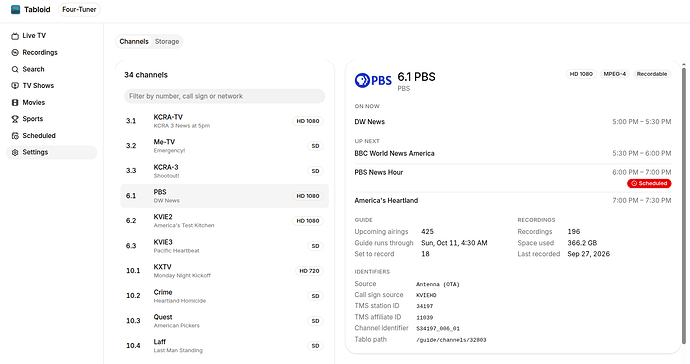Select channel 10.4 Laff
The image size is (690, 364).
coord(224,346)
